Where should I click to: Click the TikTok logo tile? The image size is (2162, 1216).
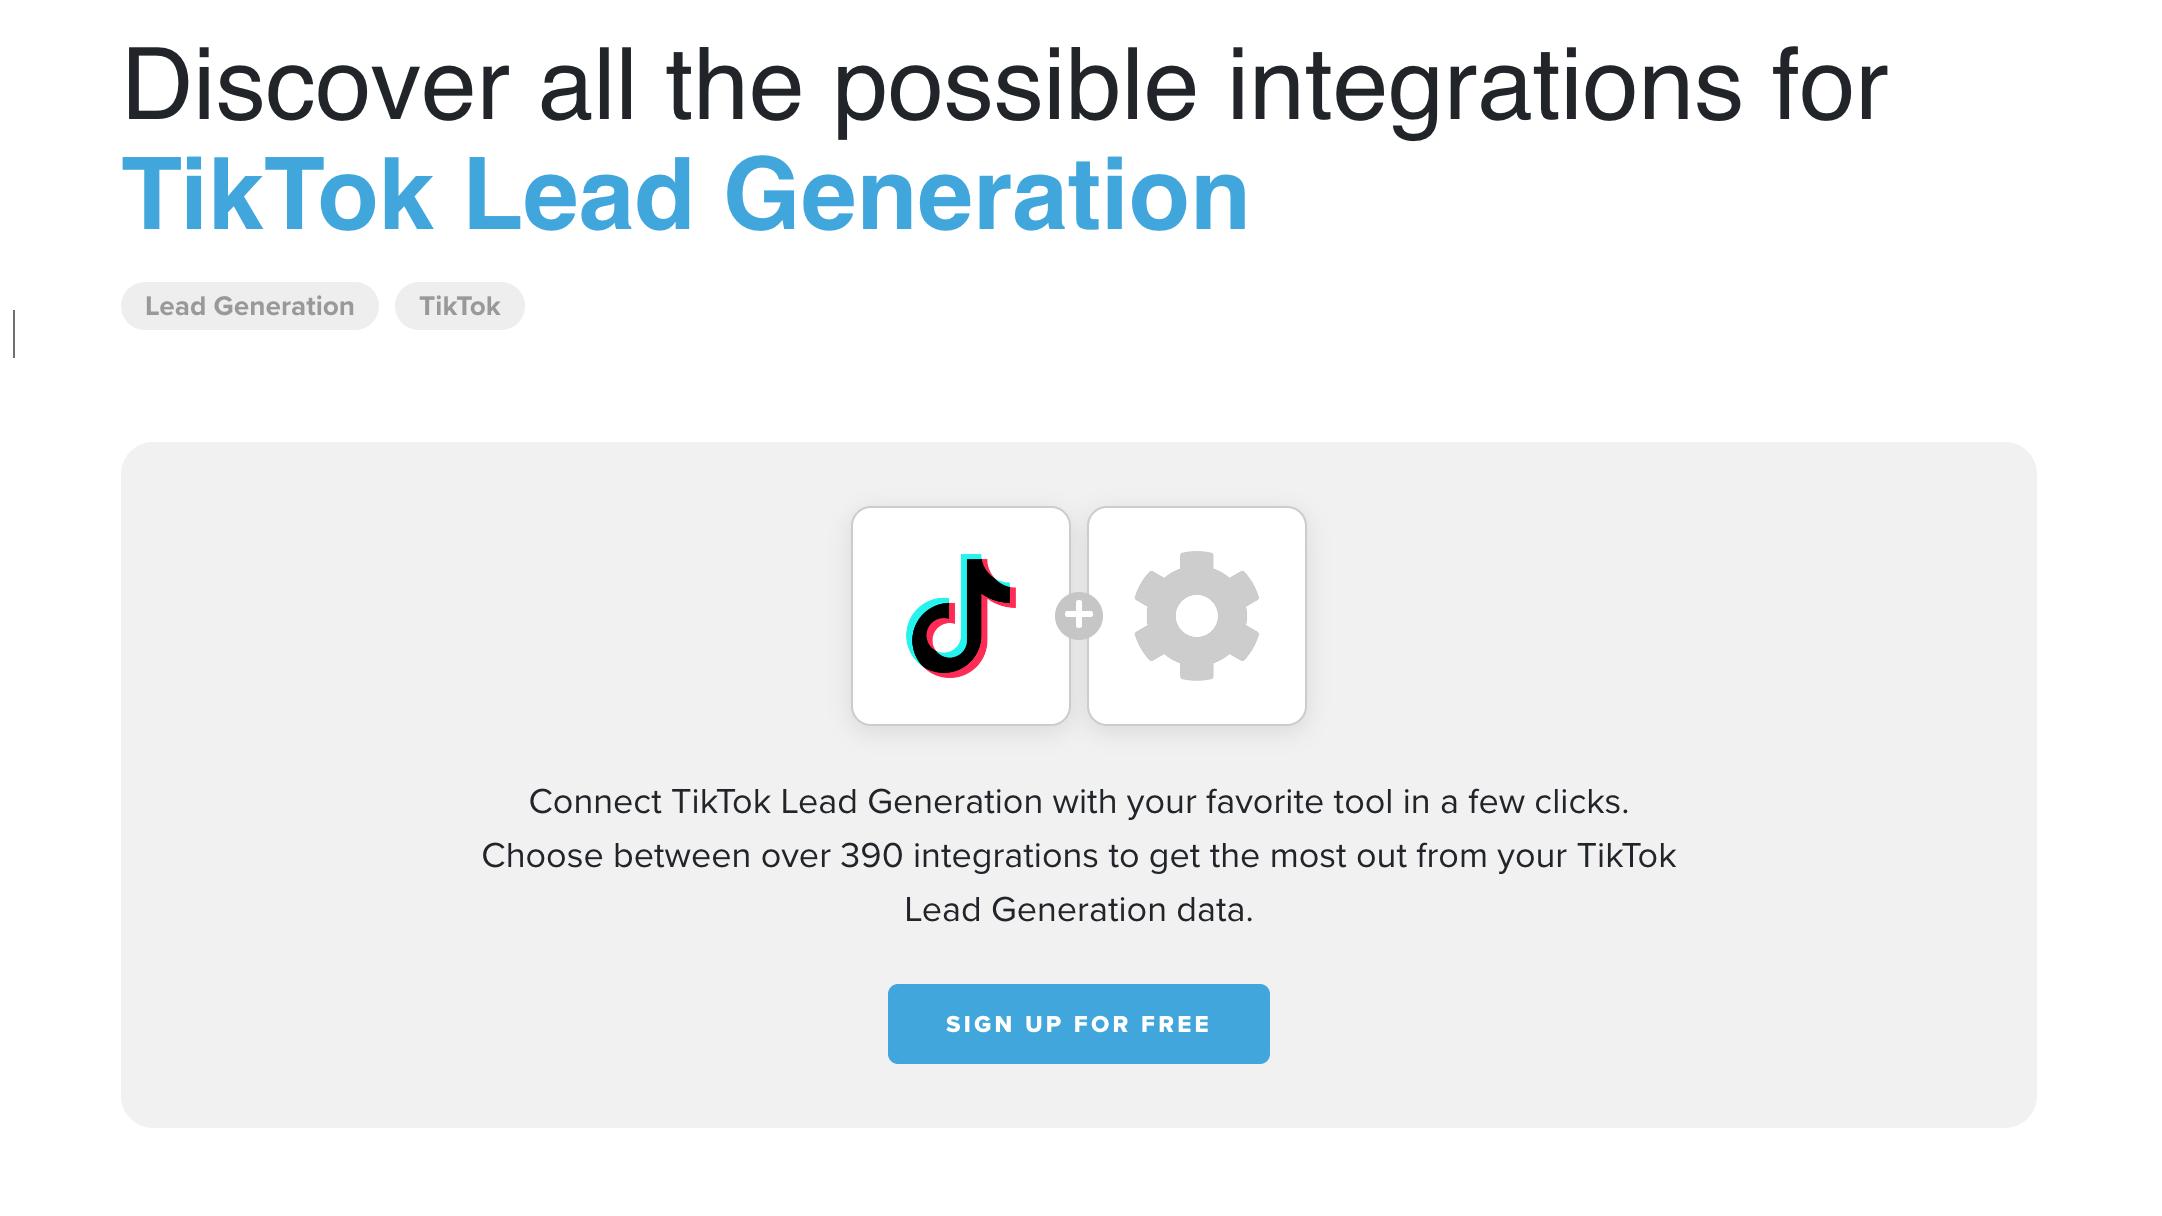[960, 615]
